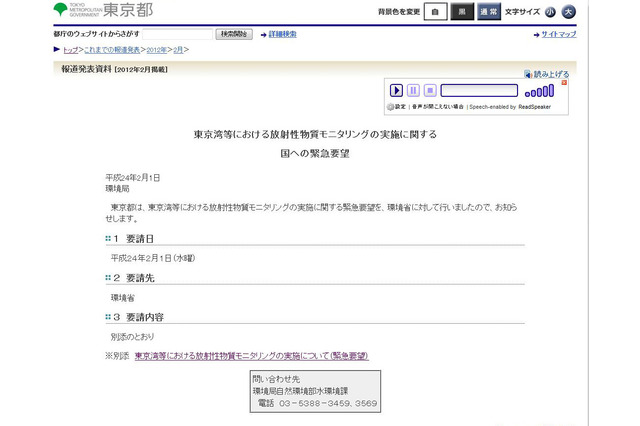Open ReadSpeaker 設定 settings
Image resolution: width=640 pixels, height=426 pixels.
click(397, 107)
